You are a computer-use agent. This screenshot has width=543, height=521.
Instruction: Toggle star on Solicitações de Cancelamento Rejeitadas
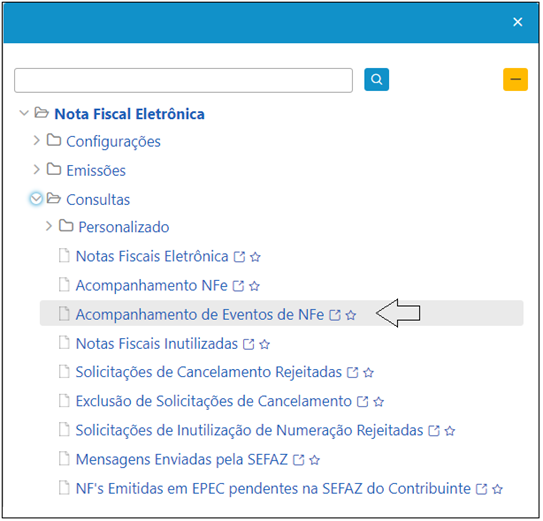coord(368,373)
